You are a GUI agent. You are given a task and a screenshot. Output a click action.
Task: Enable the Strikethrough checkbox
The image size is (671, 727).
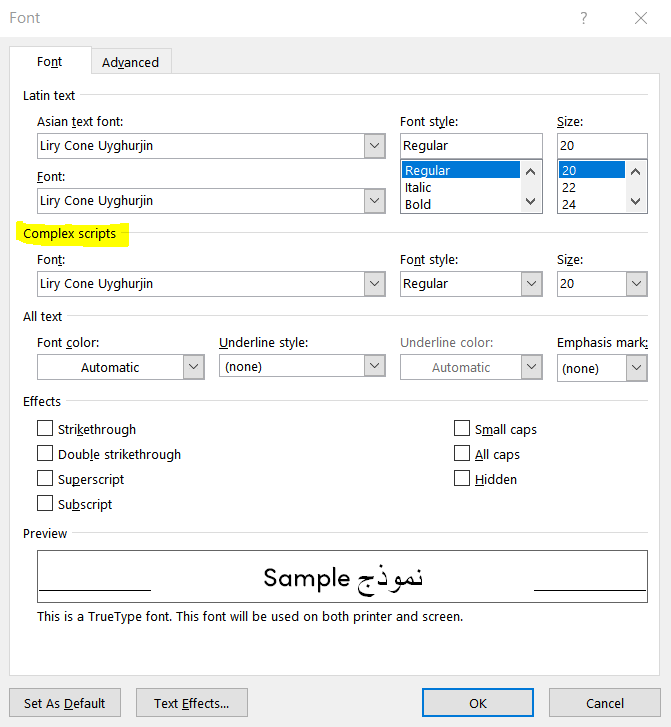[x=45, y=429]
